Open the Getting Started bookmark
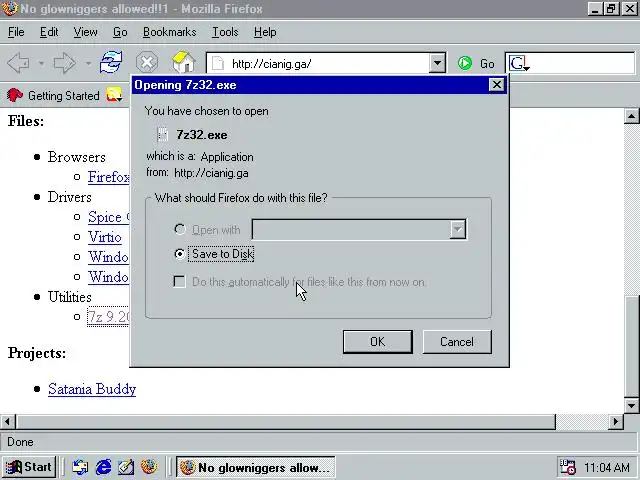The width and height of the screenshot is (640, 480). [x=53, y=96]
